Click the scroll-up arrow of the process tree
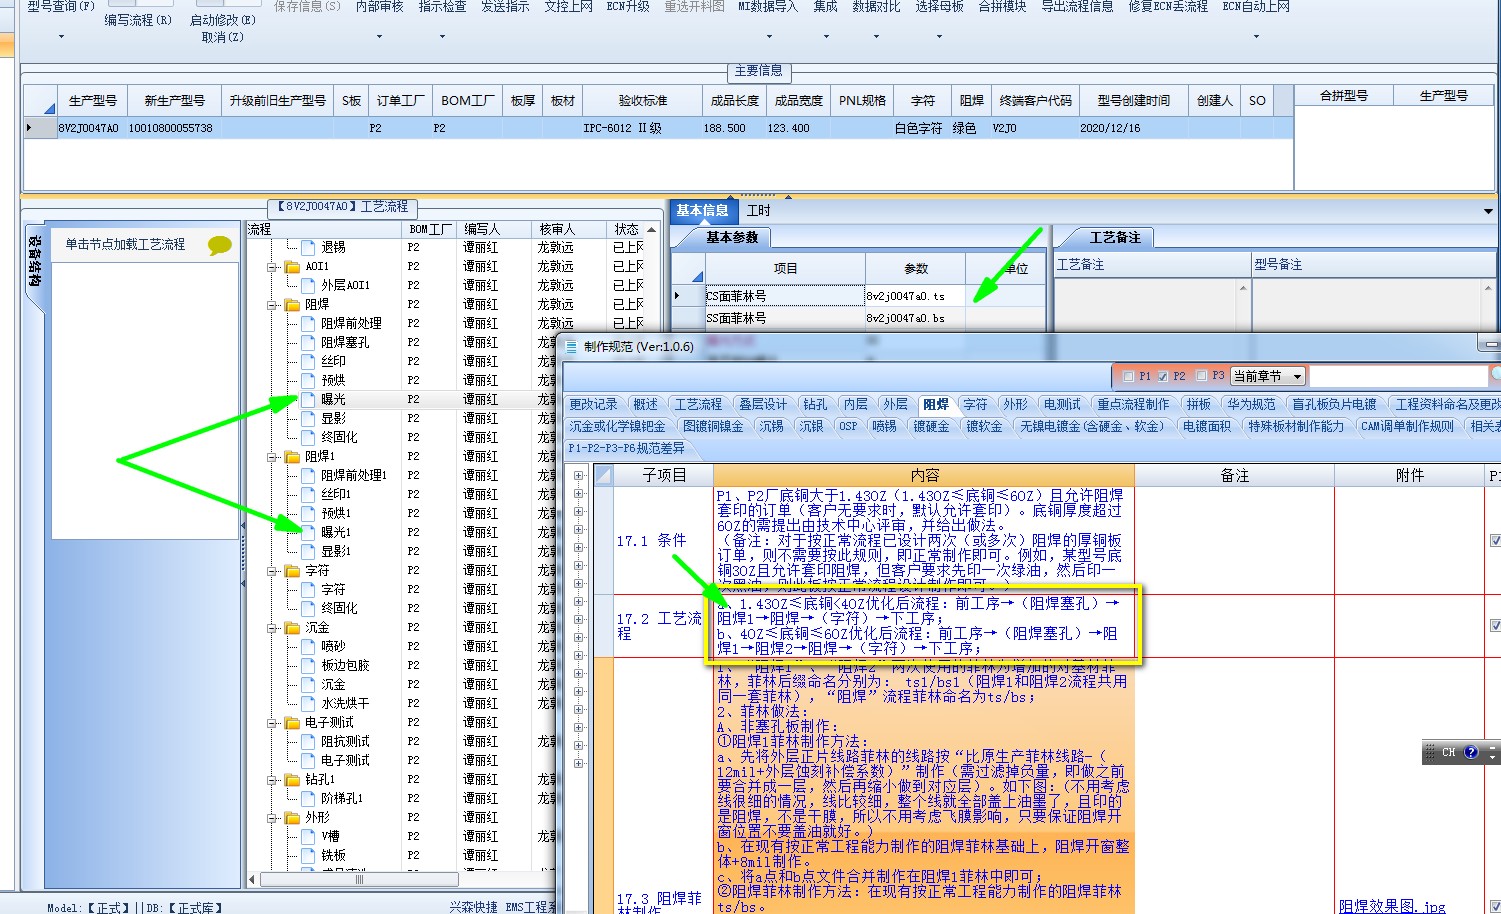Viewport: 1501px width, 914px height. click(x=652, y=230)
